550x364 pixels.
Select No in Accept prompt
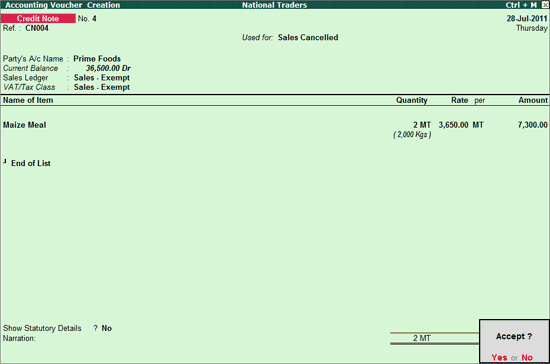(x=527, y=357)
